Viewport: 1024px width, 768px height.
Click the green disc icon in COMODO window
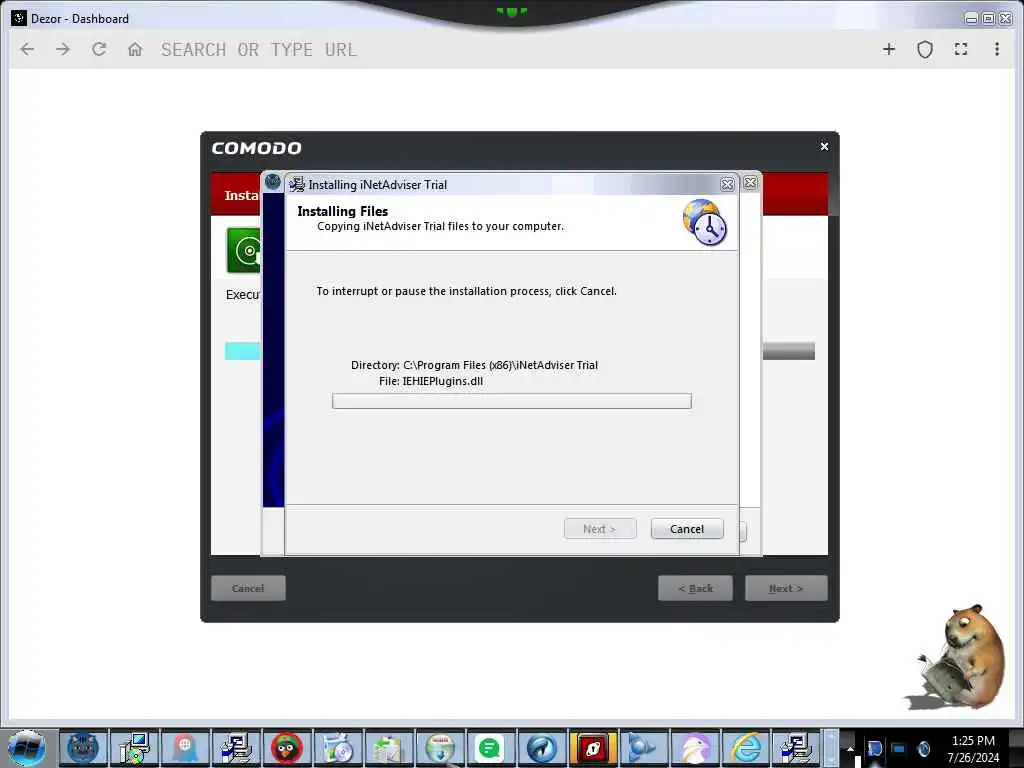(243, 250)
